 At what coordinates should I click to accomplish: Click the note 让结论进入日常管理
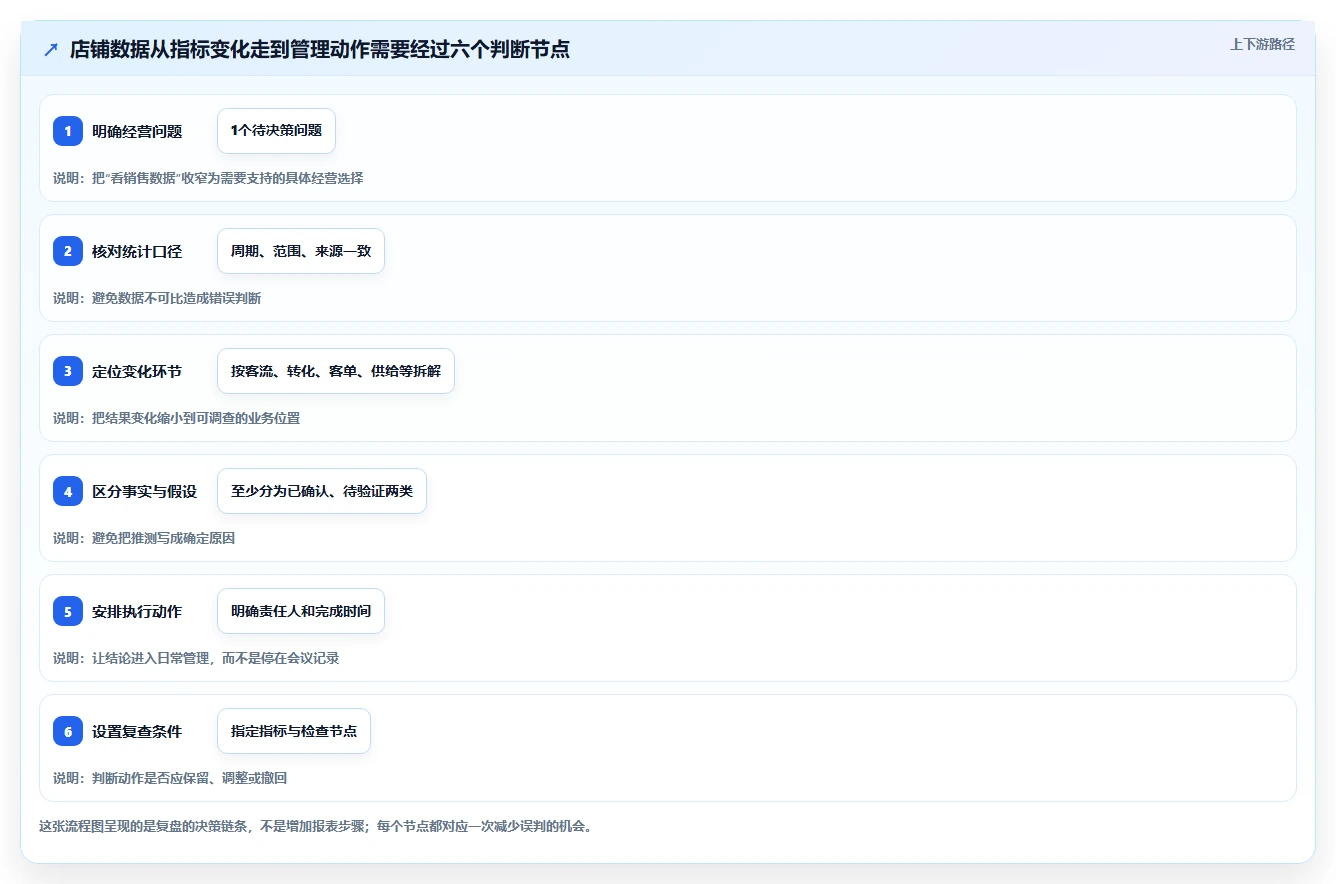pos(196,658)
